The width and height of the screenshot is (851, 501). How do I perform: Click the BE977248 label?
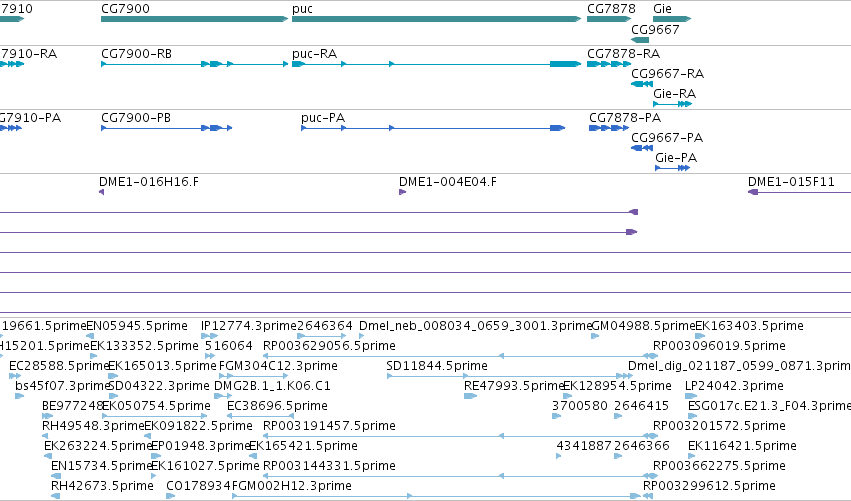coord(72,406)
